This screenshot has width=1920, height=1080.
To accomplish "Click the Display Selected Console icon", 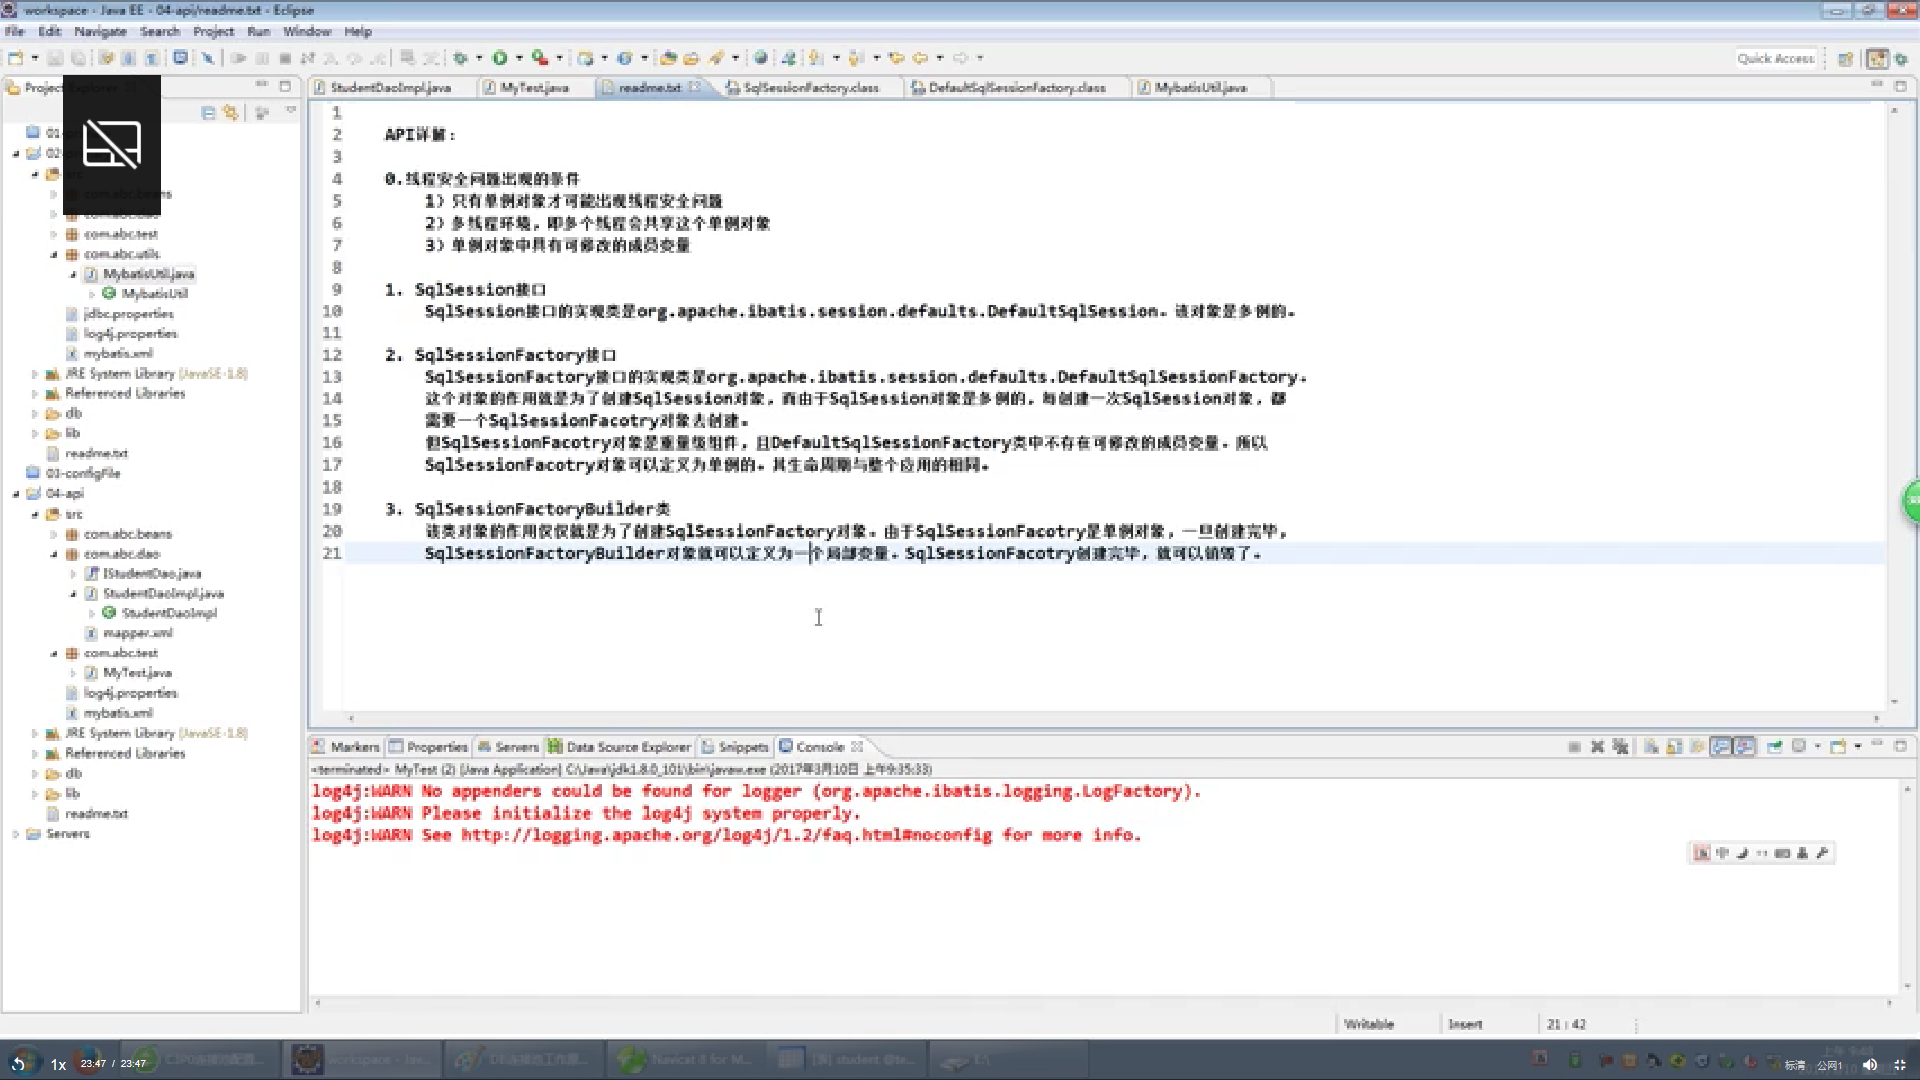I will coord(1799,747).
